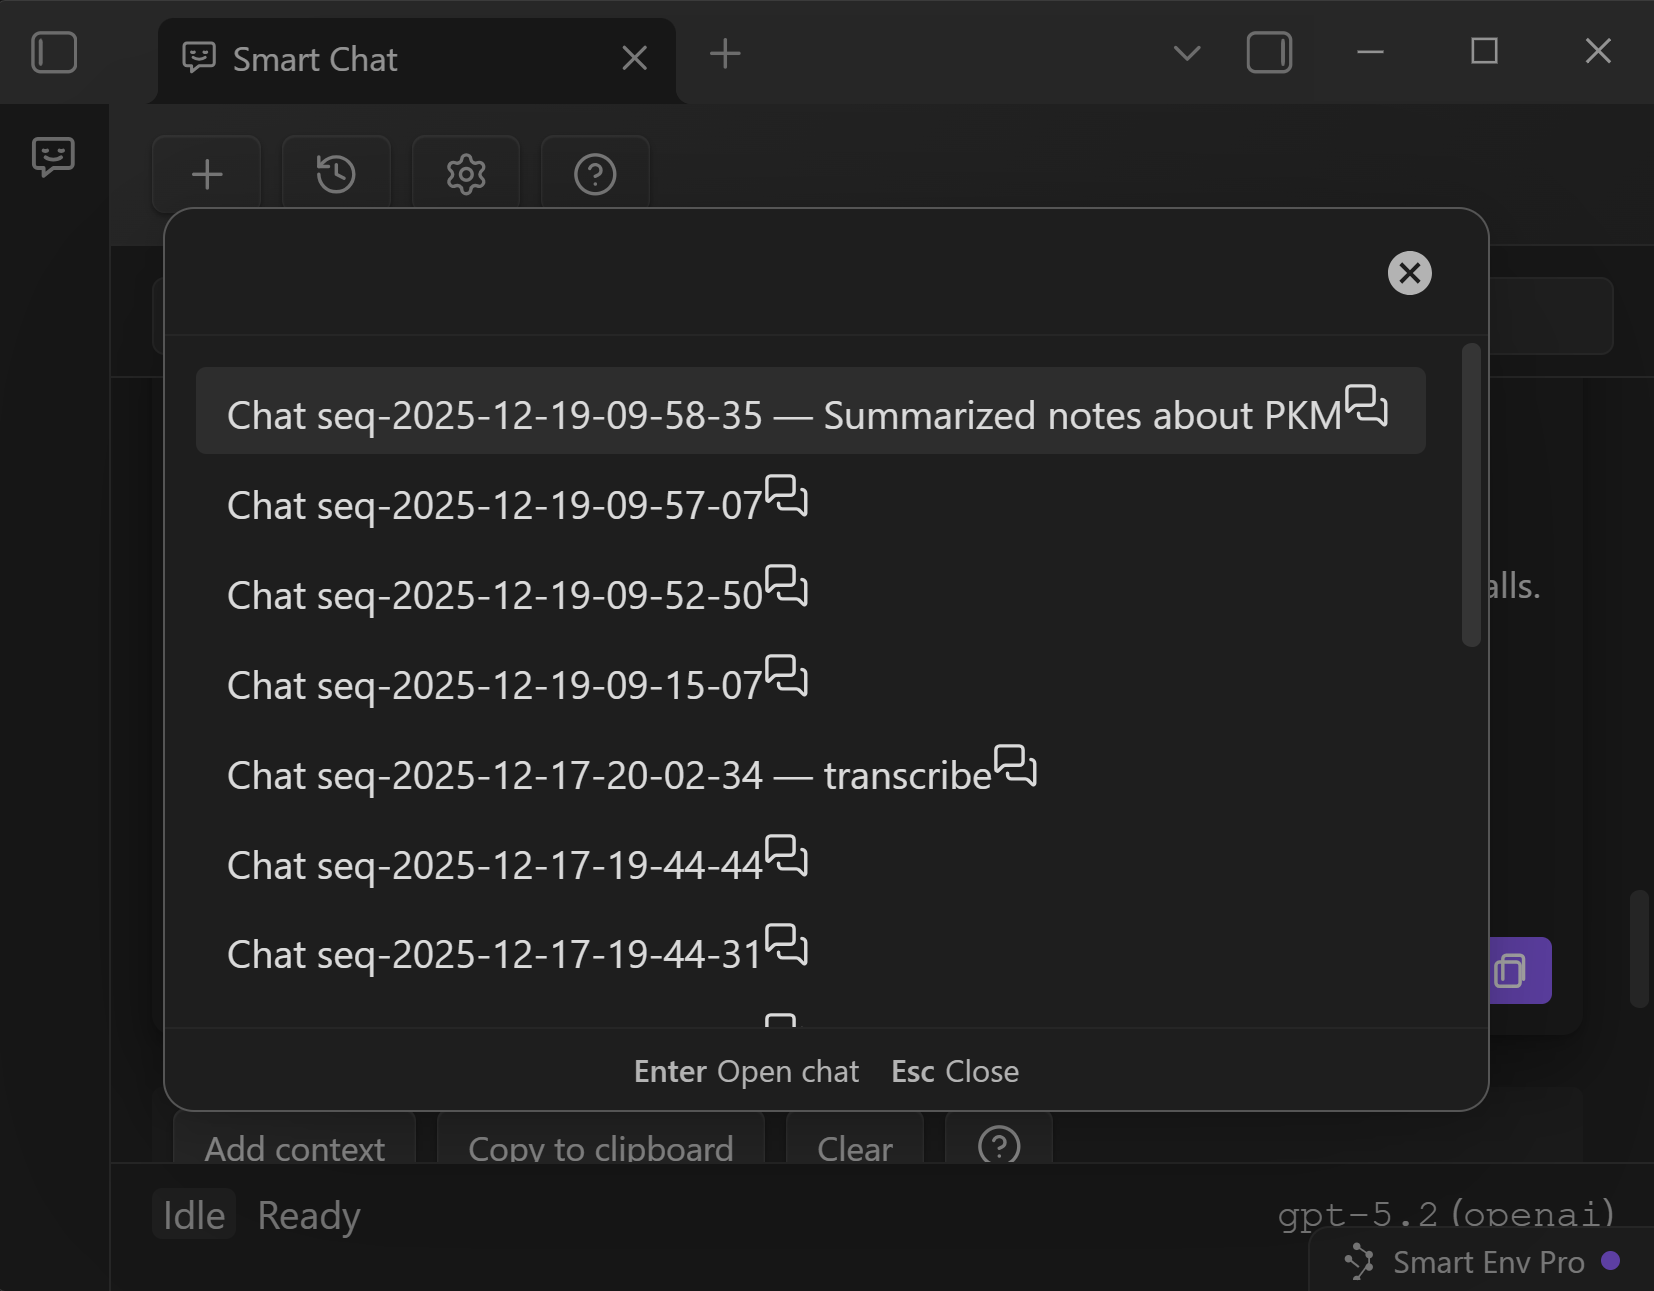The width and height of the screenshot is (1654, 1291).
Task: Close the chat history modal
Action: point(1409,273)
